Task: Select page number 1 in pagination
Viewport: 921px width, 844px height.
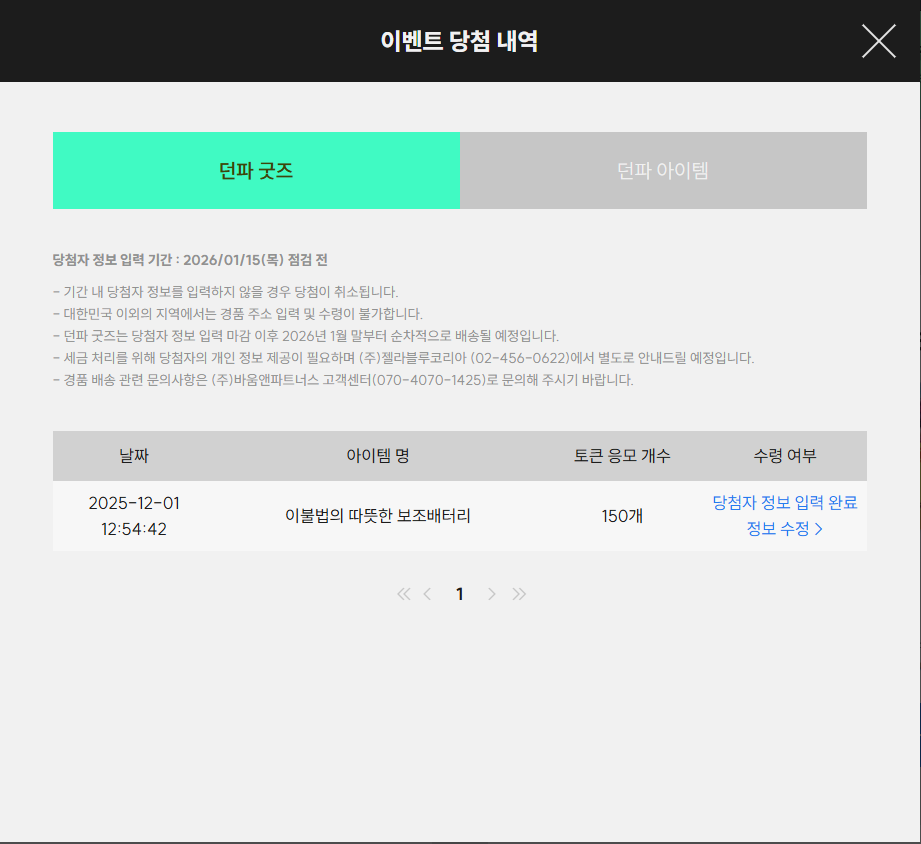Action: [x=460, y=594]
